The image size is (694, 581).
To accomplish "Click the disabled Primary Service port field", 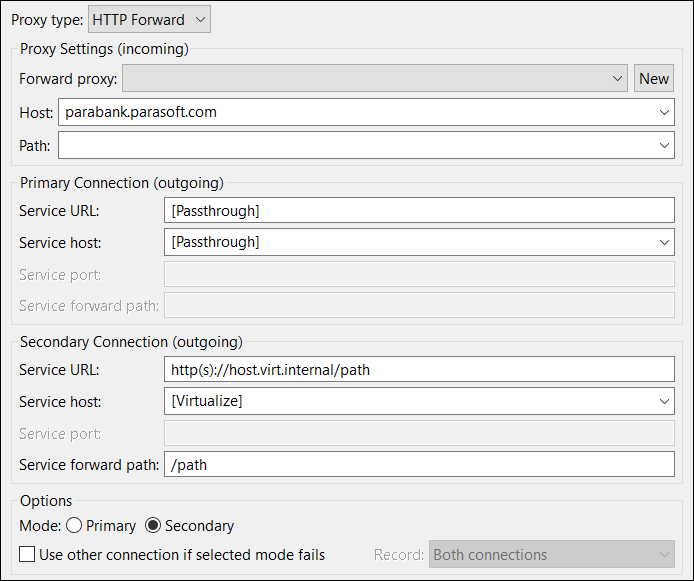I will click(x=419, y=274).
